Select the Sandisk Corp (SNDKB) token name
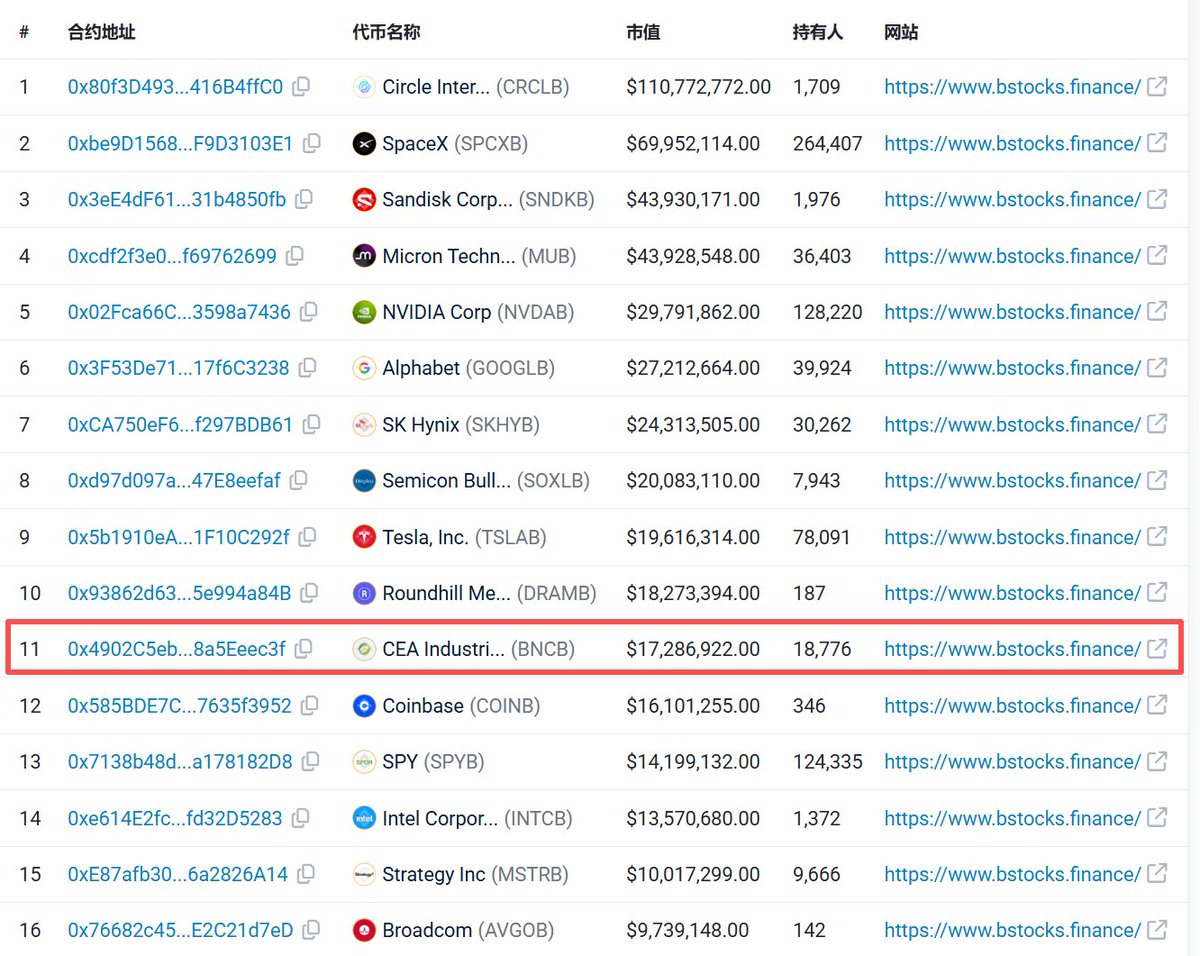Image resolution: width=1200 pixels, height=956 pixels. tap(488, 199)
